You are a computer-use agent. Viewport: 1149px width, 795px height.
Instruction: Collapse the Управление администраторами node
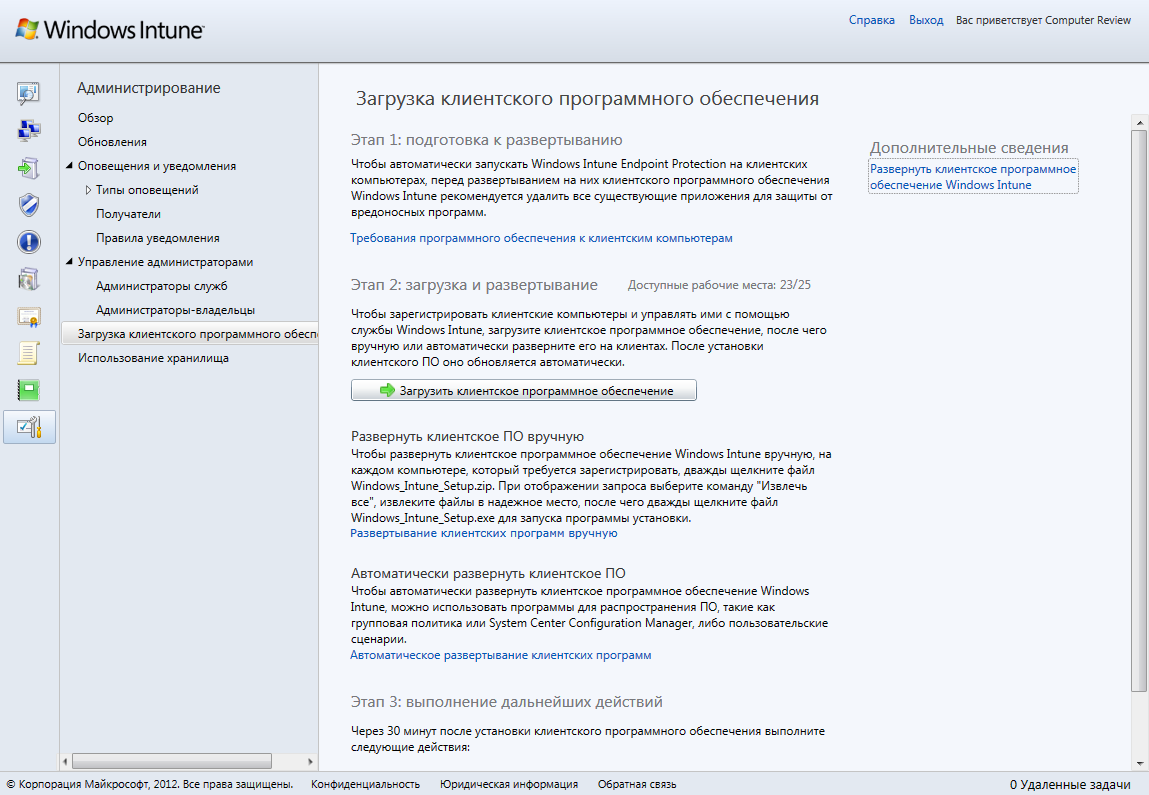[x=70, y=262]
